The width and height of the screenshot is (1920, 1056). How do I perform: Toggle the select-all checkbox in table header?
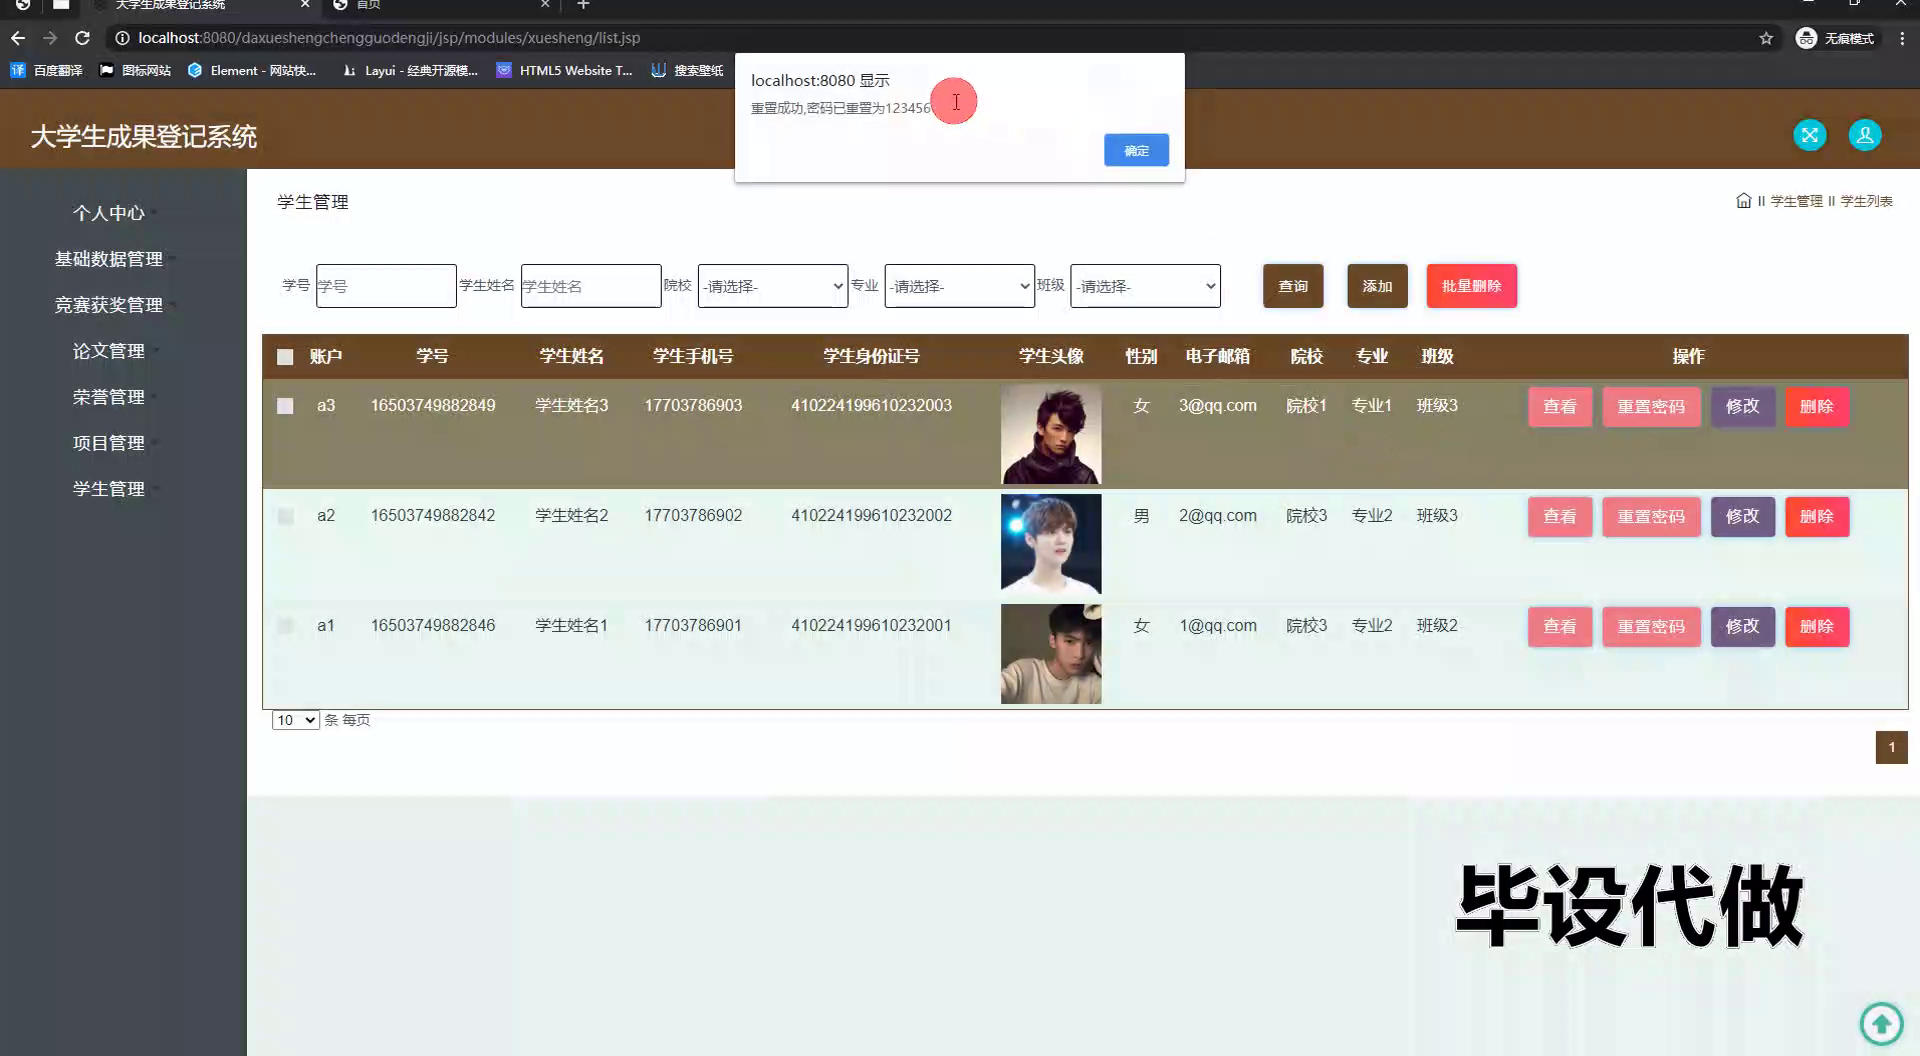(285, 357)
